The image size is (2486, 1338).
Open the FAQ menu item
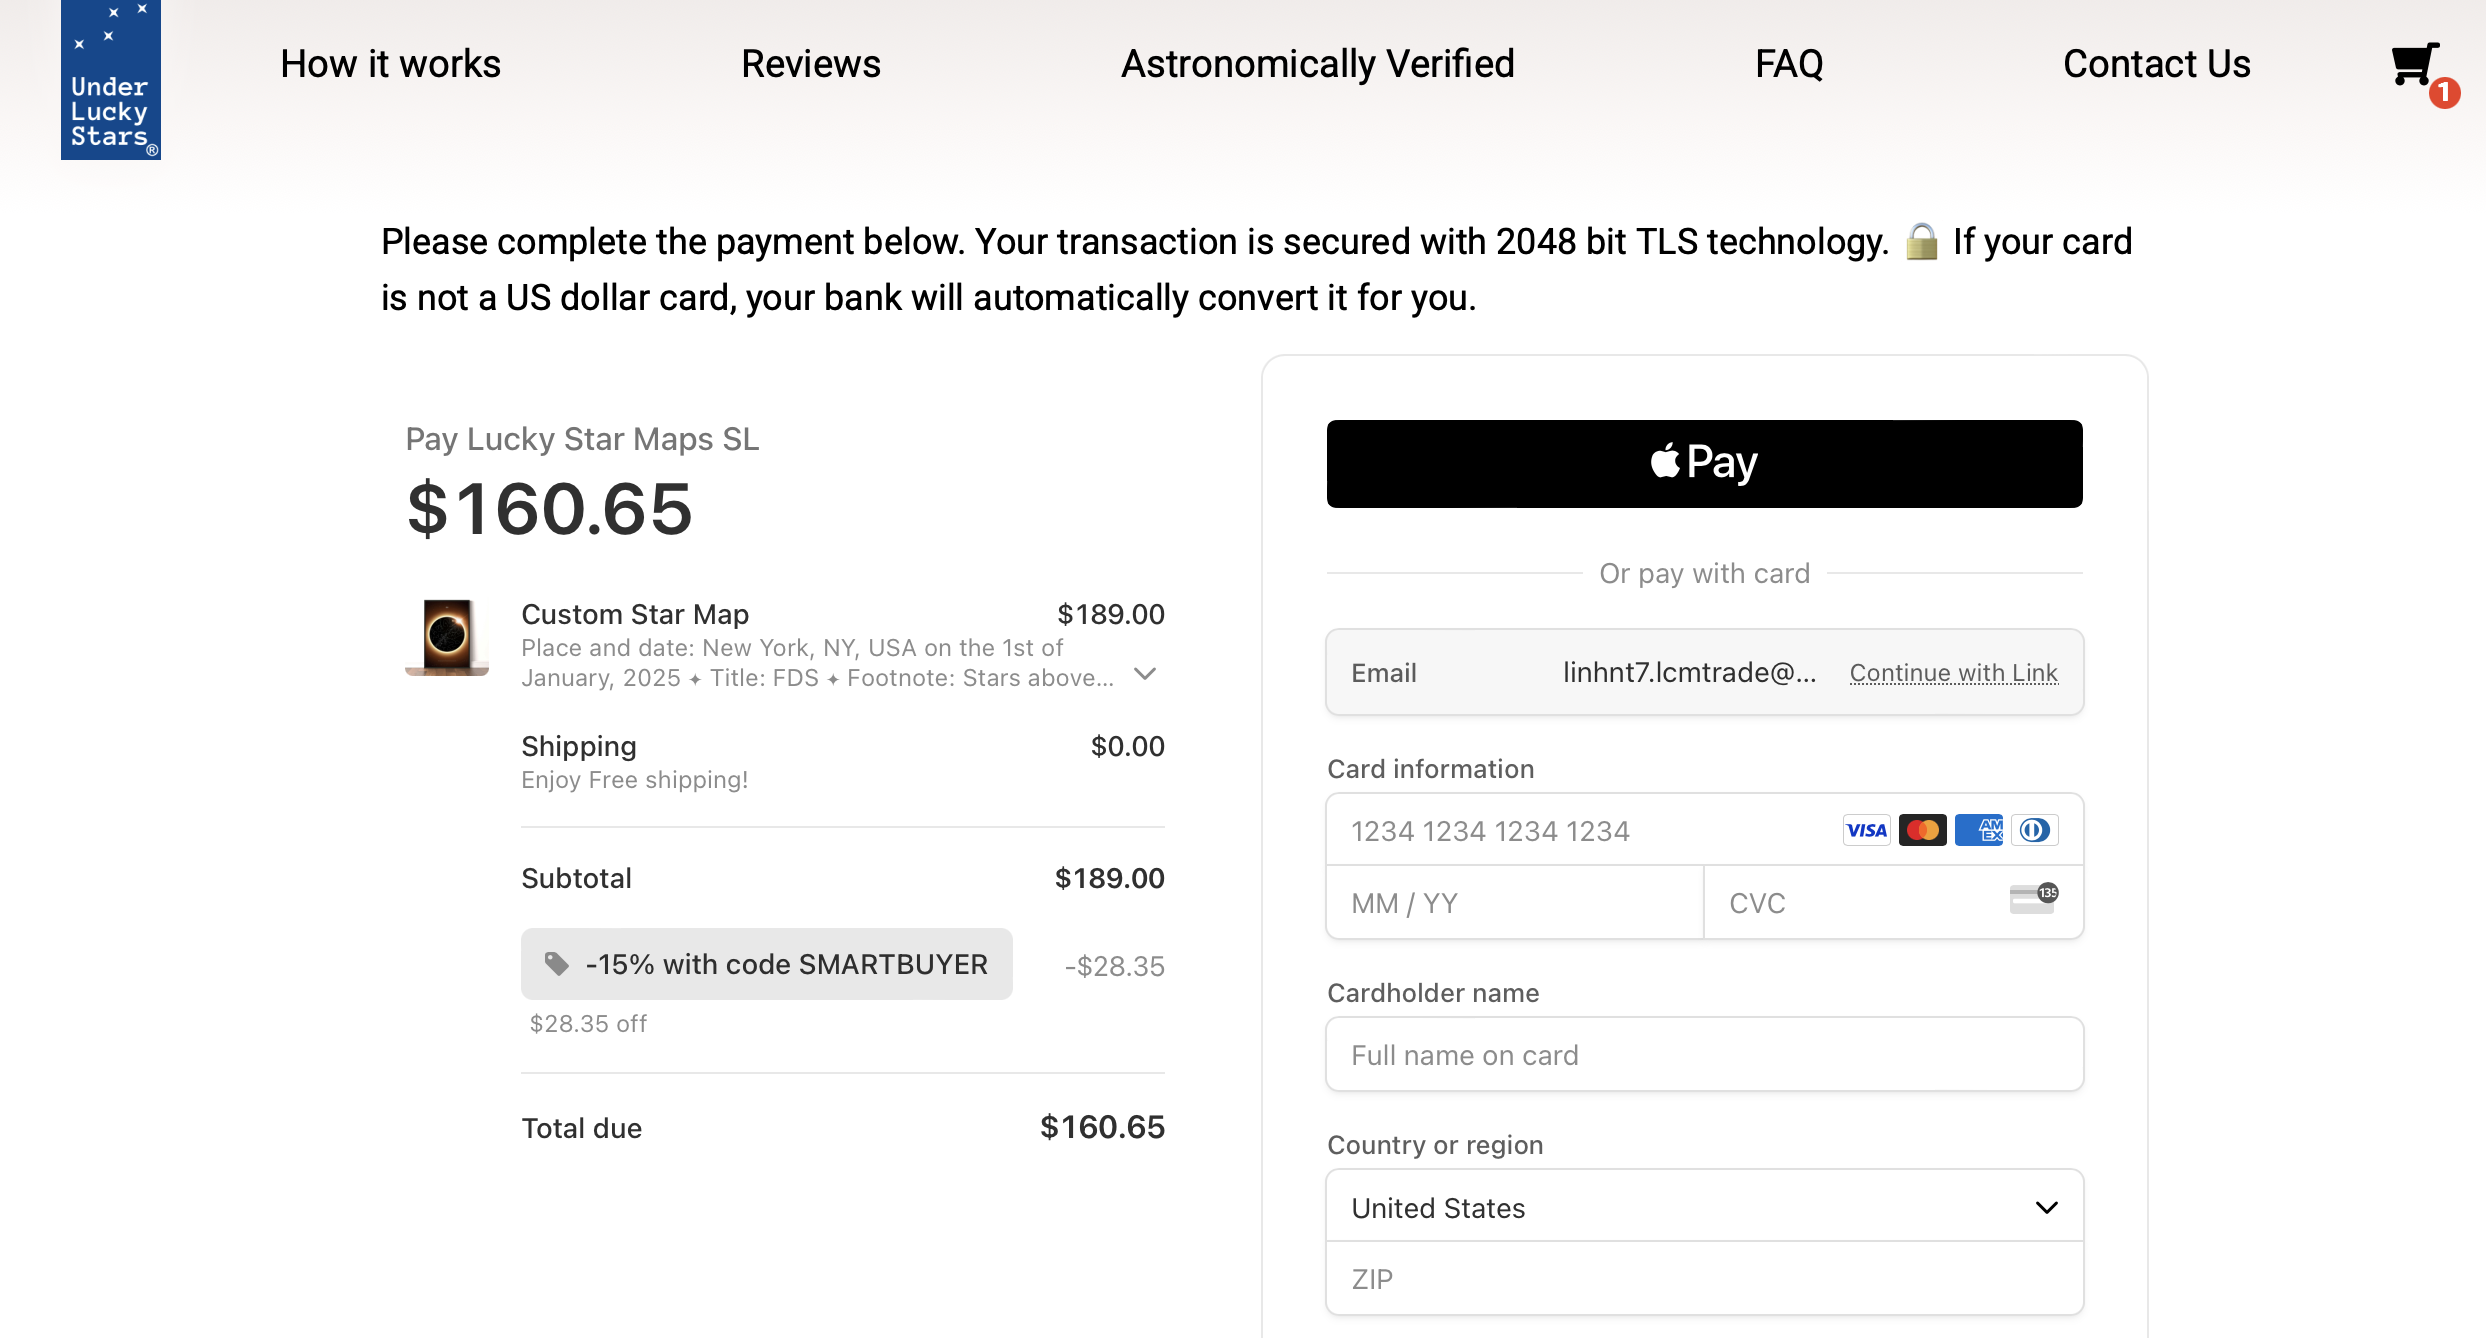(1789, 64)
